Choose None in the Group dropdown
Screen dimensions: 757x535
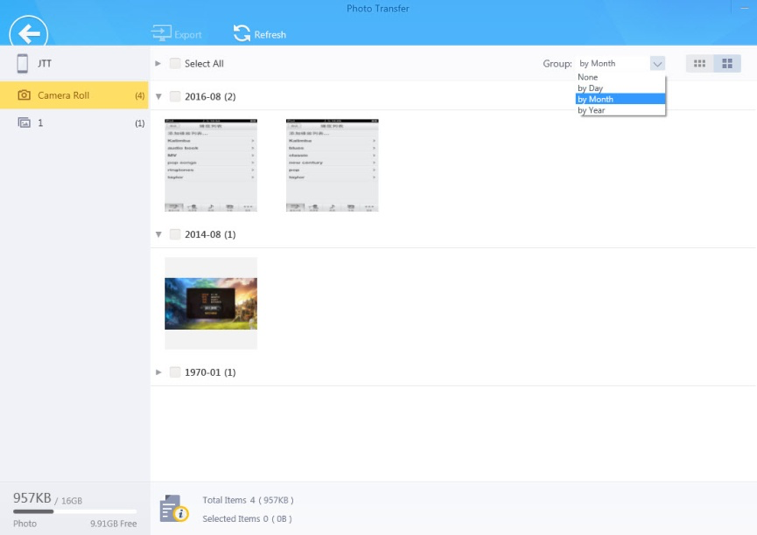tap(620, 77)
